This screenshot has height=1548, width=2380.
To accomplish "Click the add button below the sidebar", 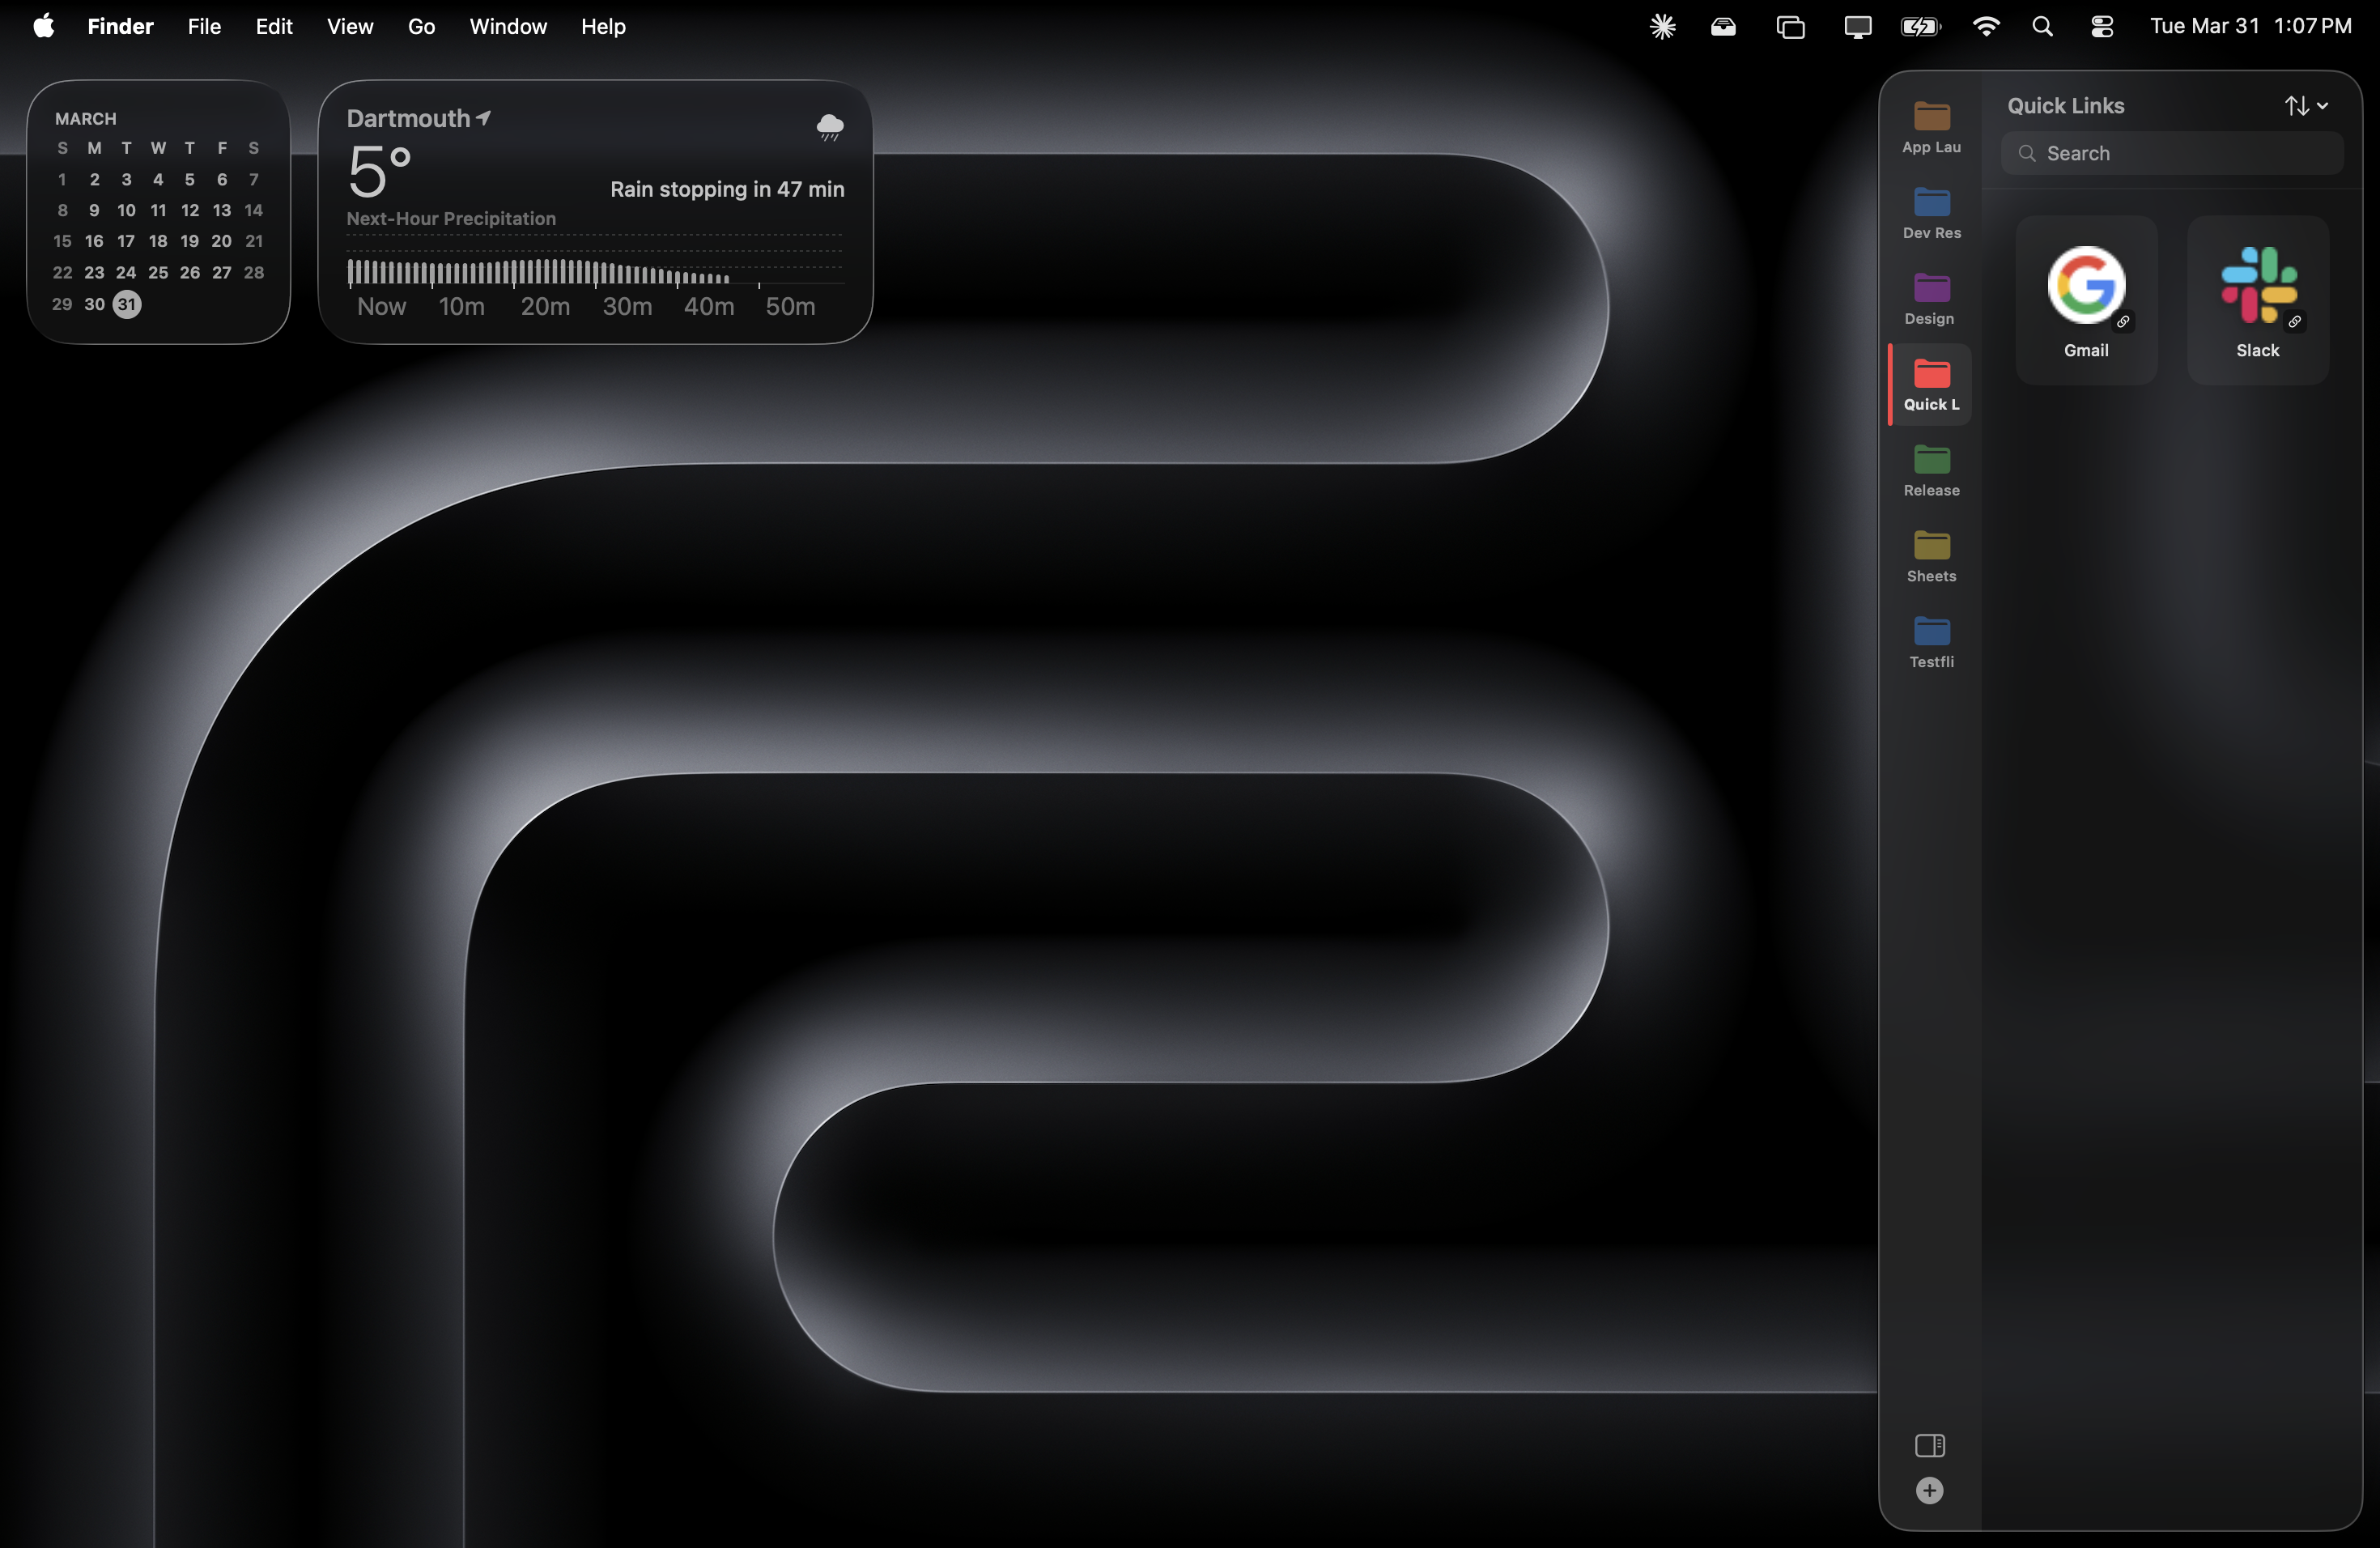I will [1929, 1491].
